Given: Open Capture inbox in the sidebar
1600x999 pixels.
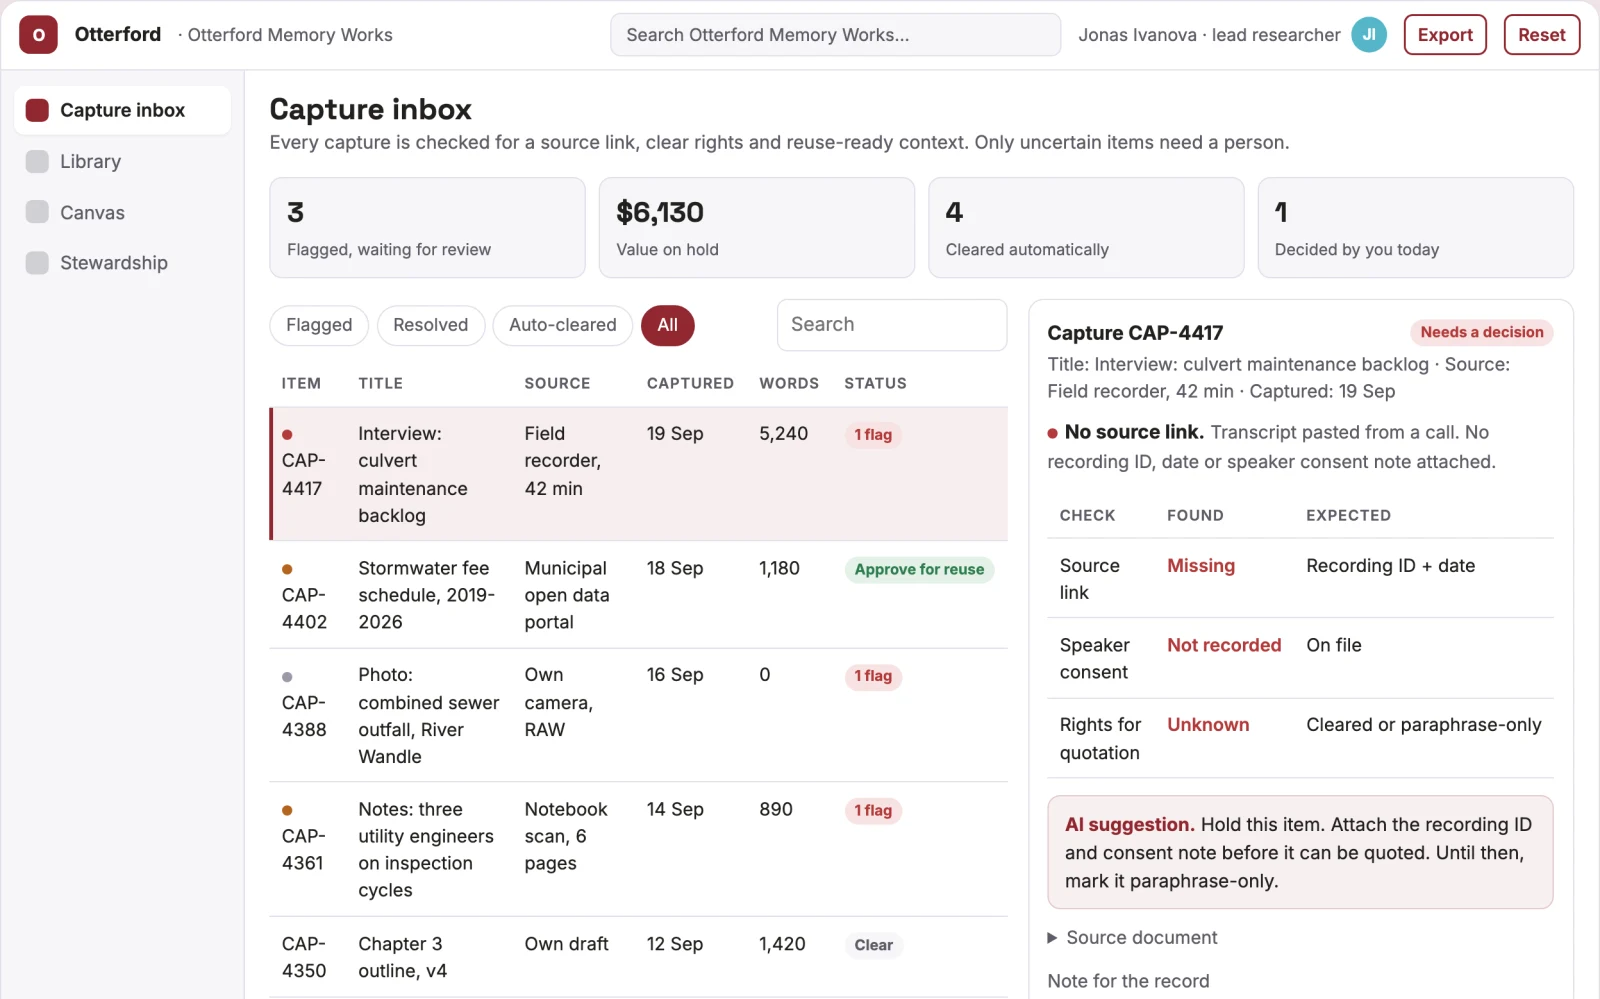Looking at the screenshot, I should pos(122,110).
